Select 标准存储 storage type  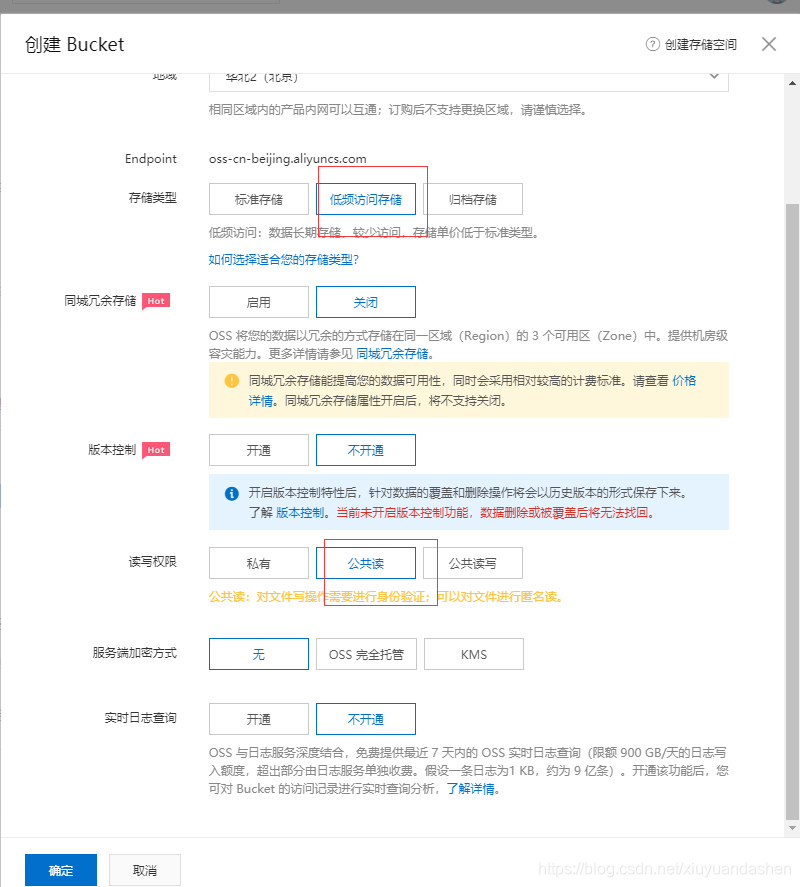click(x=258, y=199)
